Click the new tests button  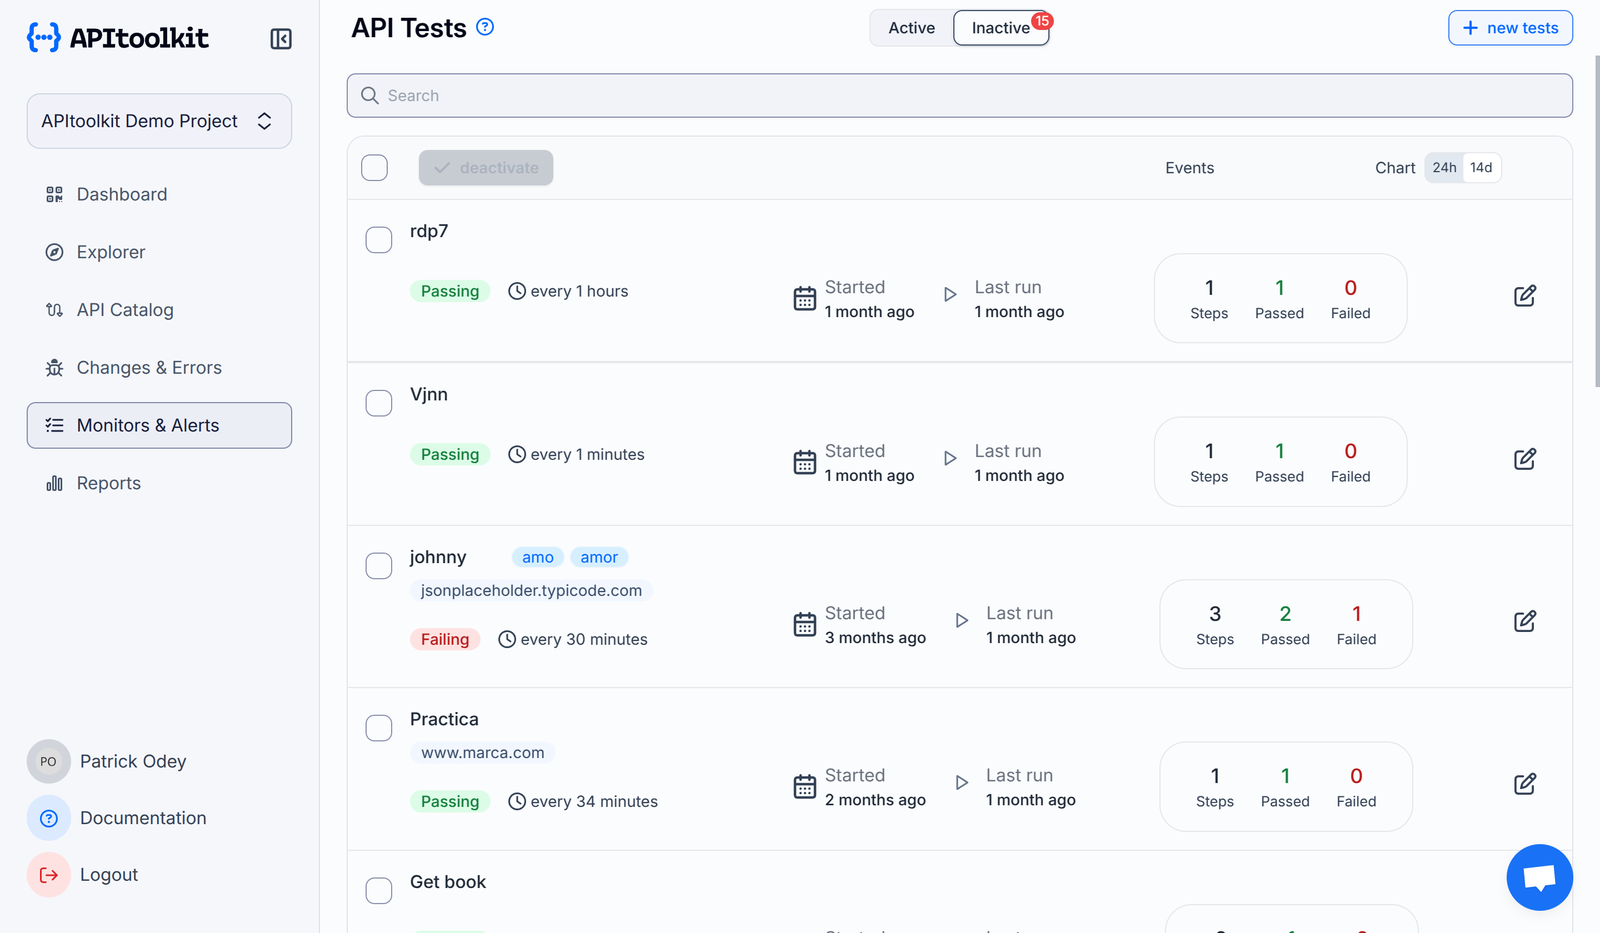(1510, 28)
